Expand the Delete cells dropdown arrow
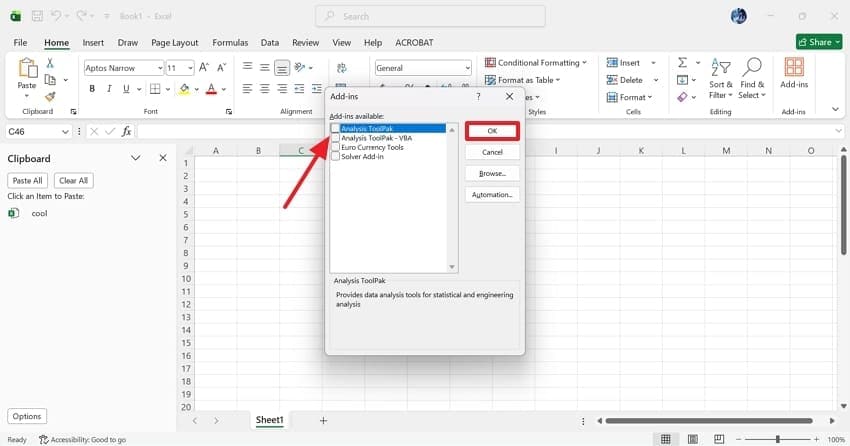 coord(656,80)
